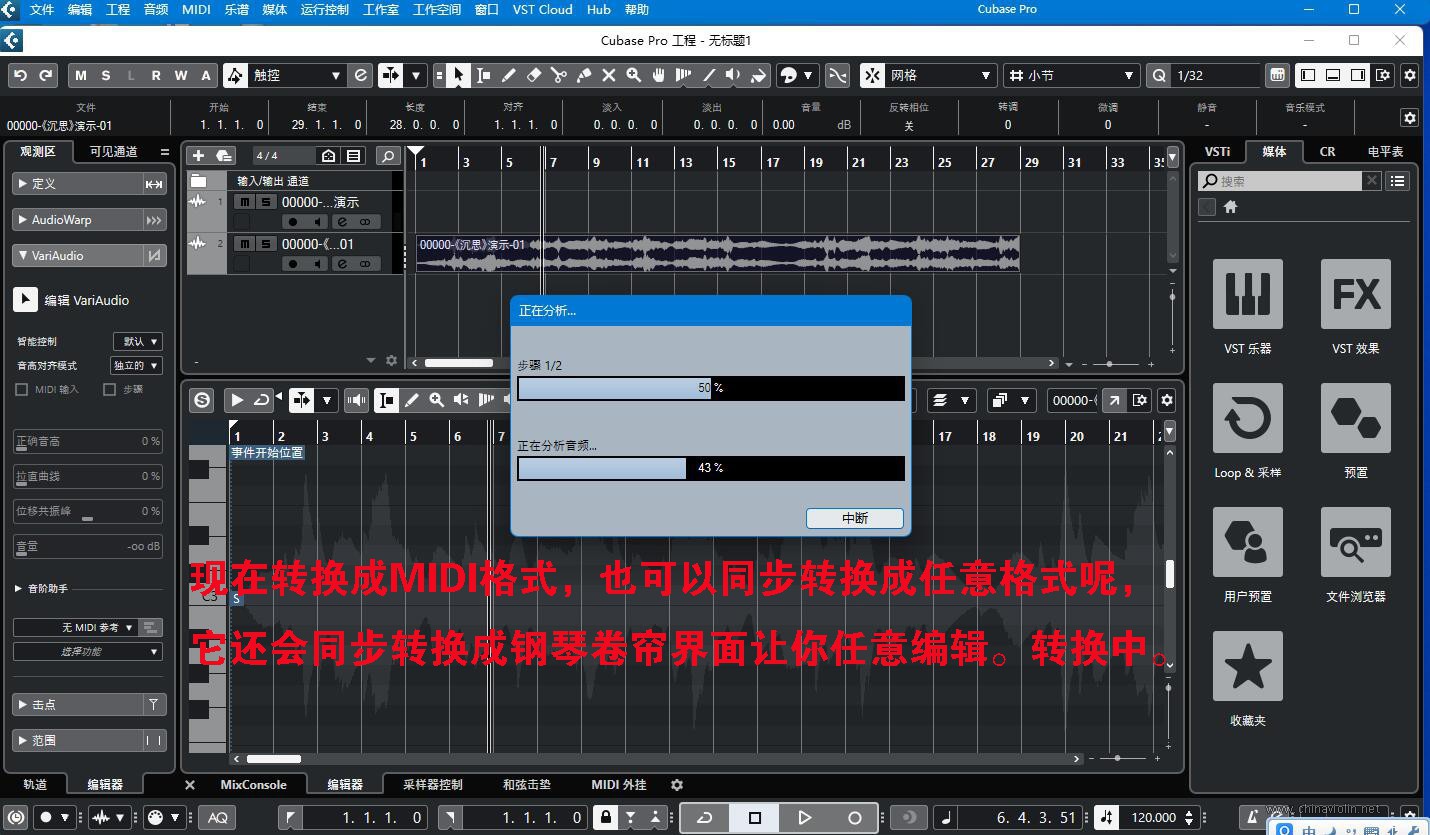Viewport: 1430px width, 835px height.
Task: Open the VST Cloud menu
Action: [x=543, y=10]
